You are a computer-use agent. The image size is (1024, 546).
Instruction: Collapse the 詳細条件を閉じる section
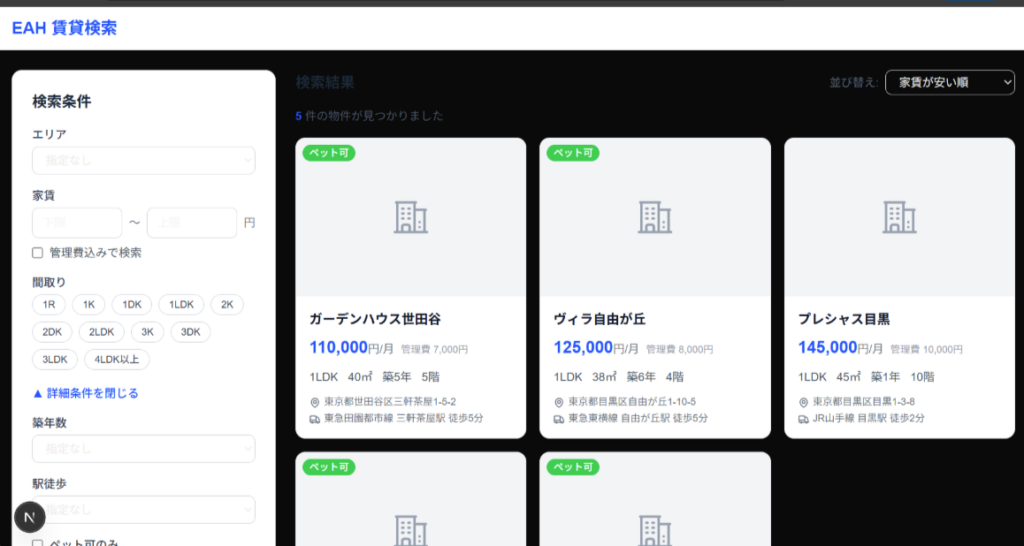[x=85, y=393]
